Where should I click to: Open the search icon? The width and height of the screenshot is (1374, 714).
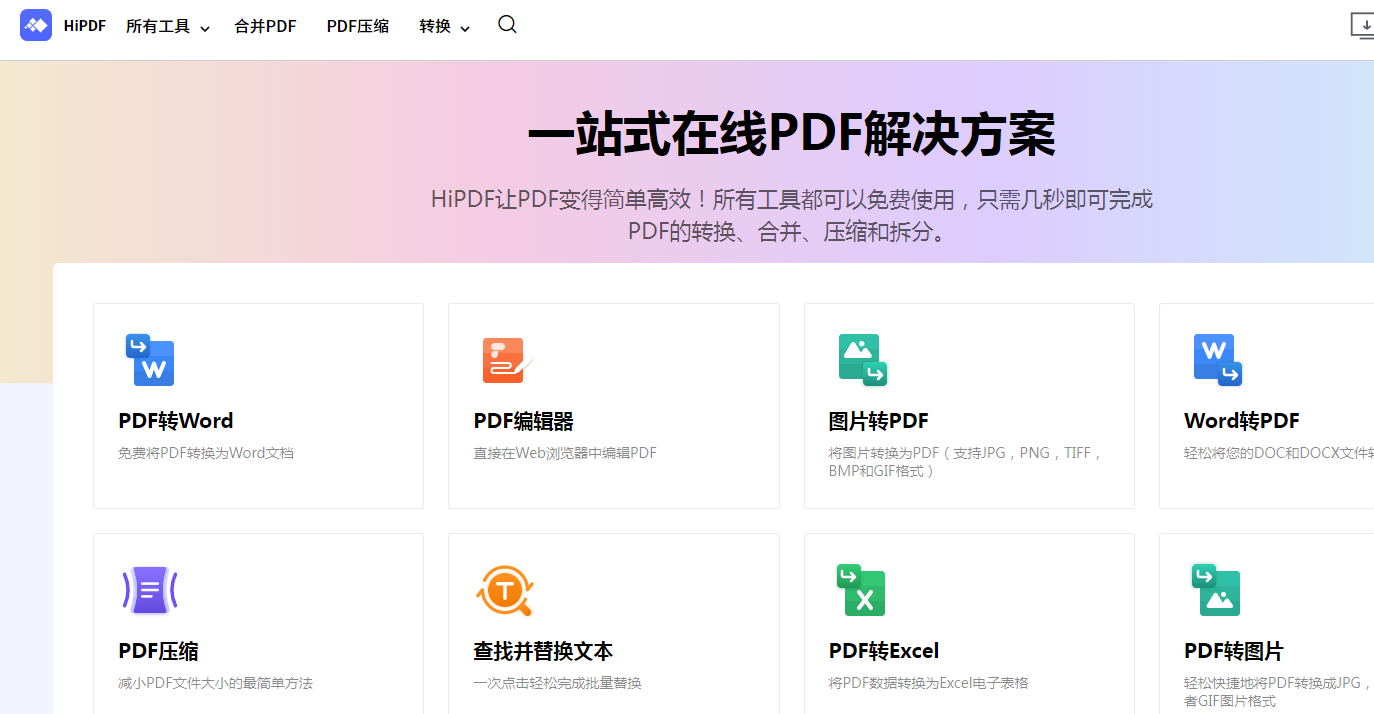pyautogui.click(x=507, y=24)
